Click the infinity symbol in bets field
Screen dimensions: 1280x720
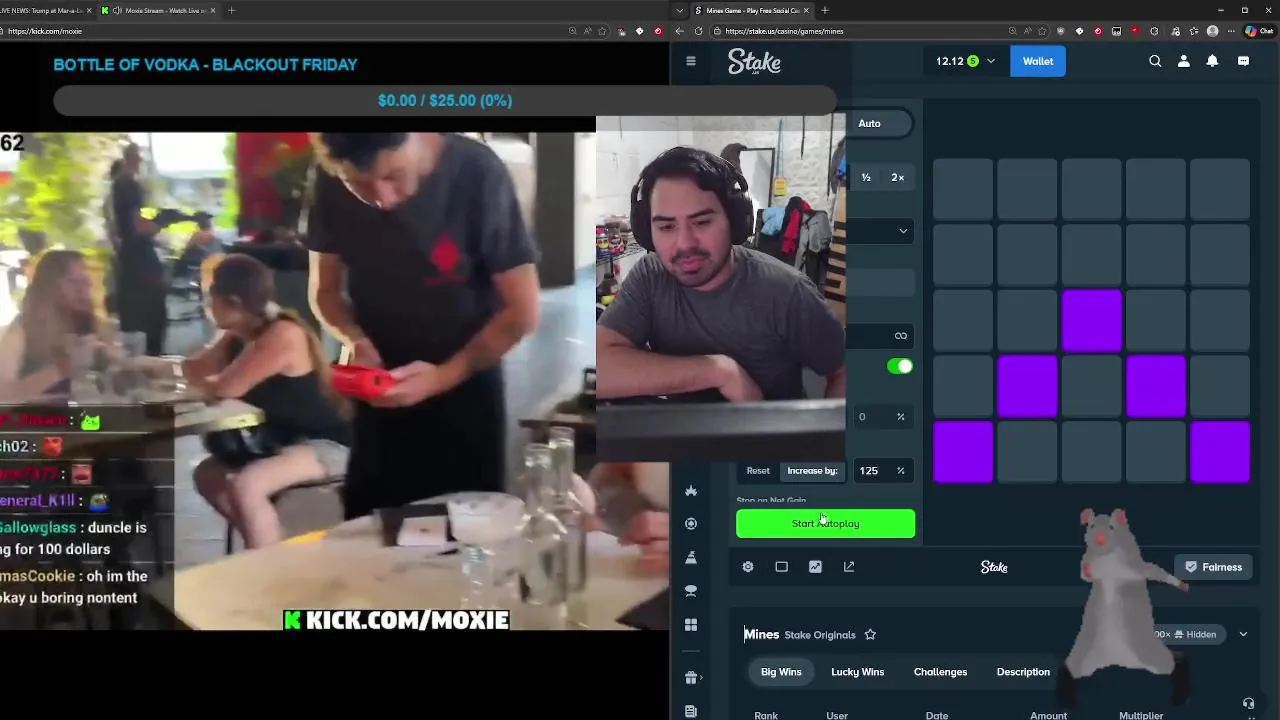(901, 336)
